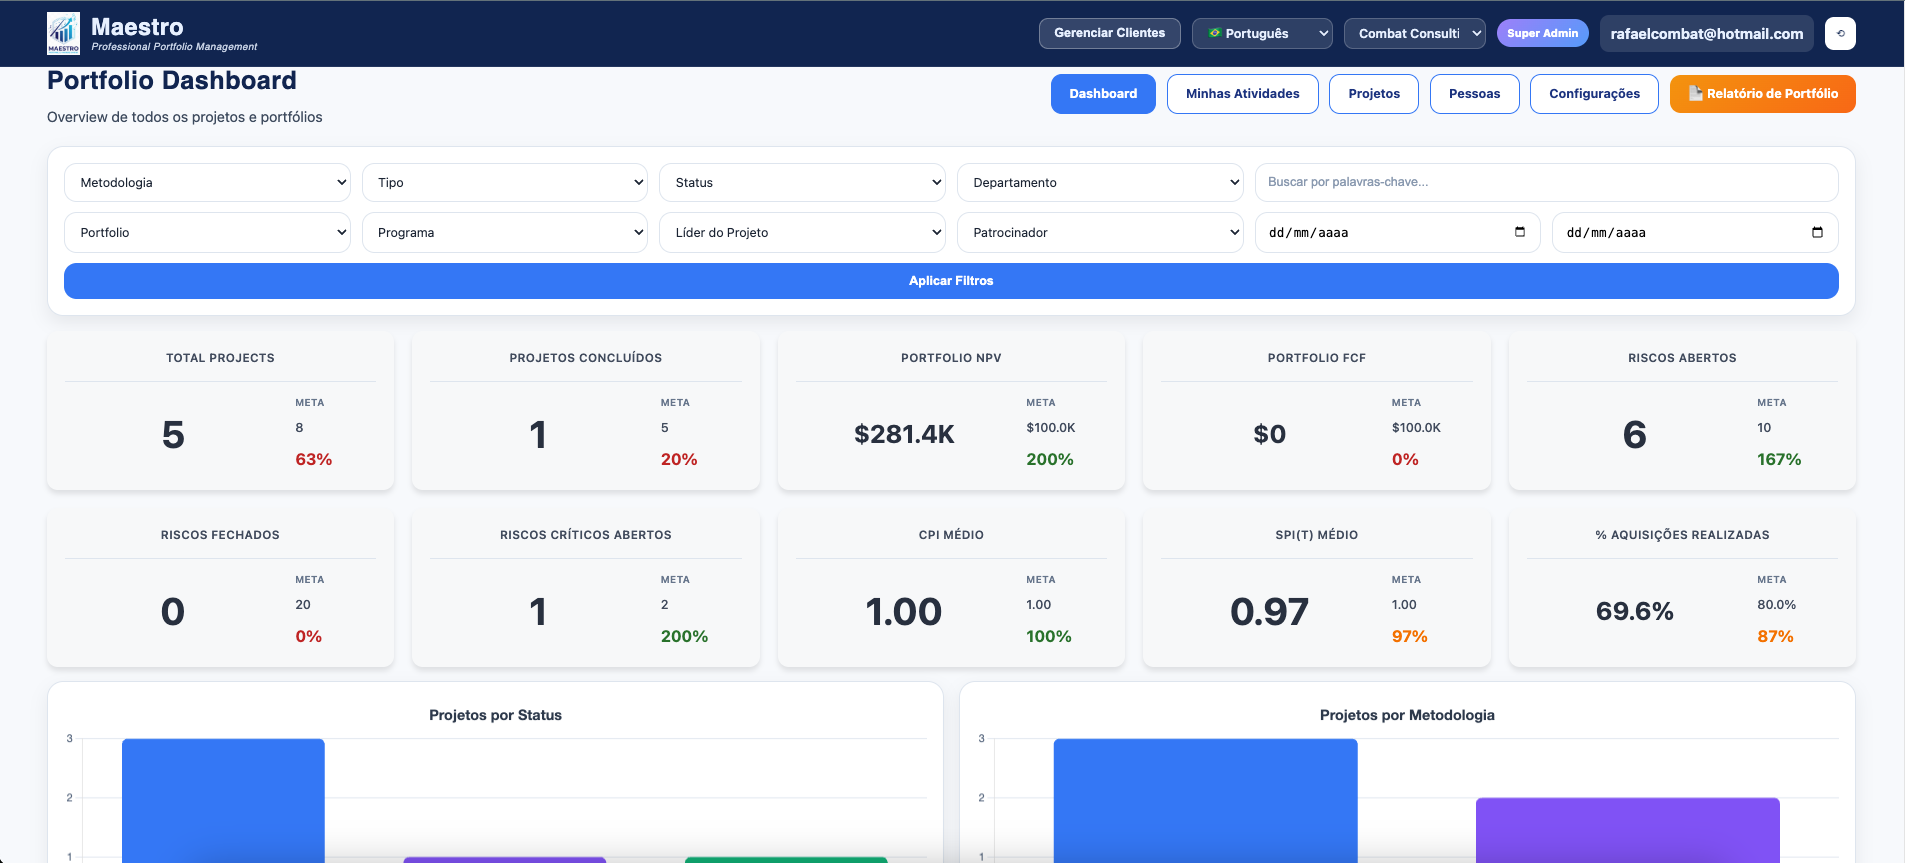Switch to the Minhas Atividades tab
This screenshot has height=863, width=1905.
pos(1242,94)
